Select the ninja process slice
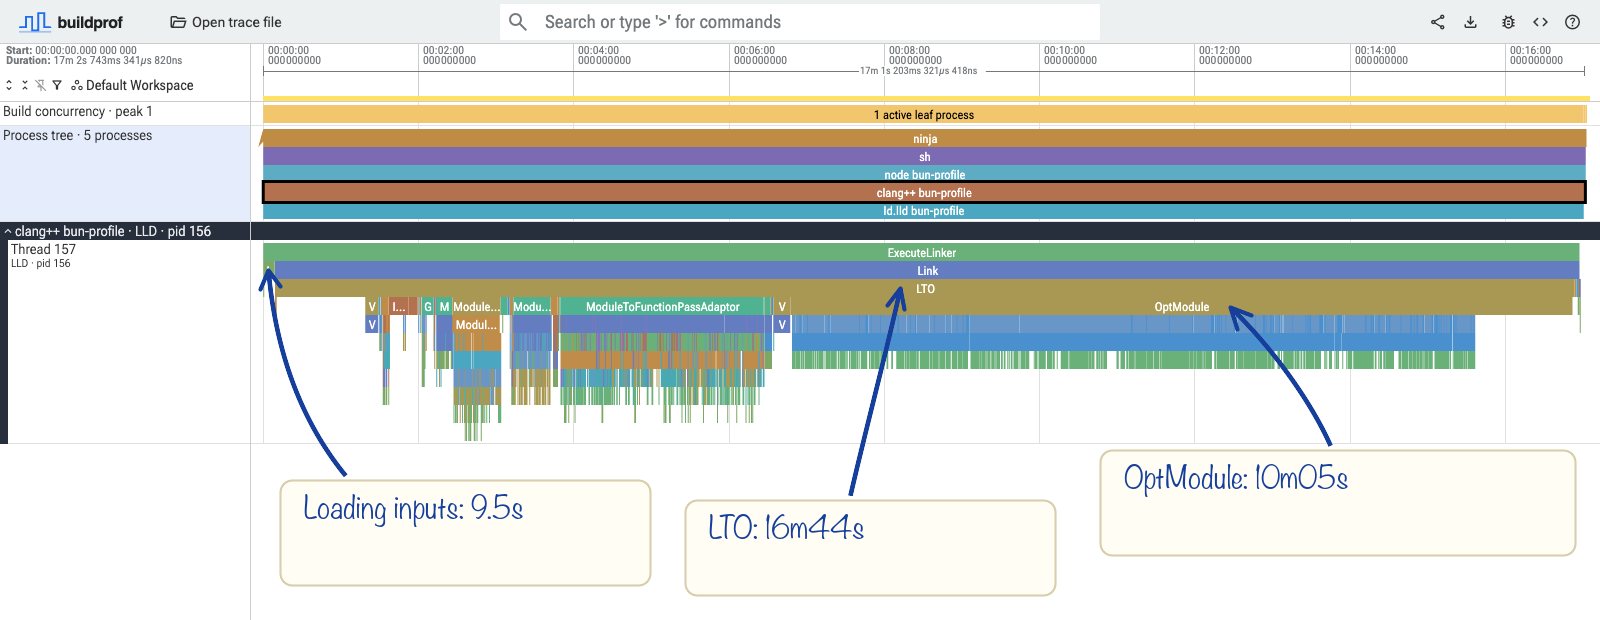The width and height of the screenshot is (1600, 620). [x=924, y=139]
